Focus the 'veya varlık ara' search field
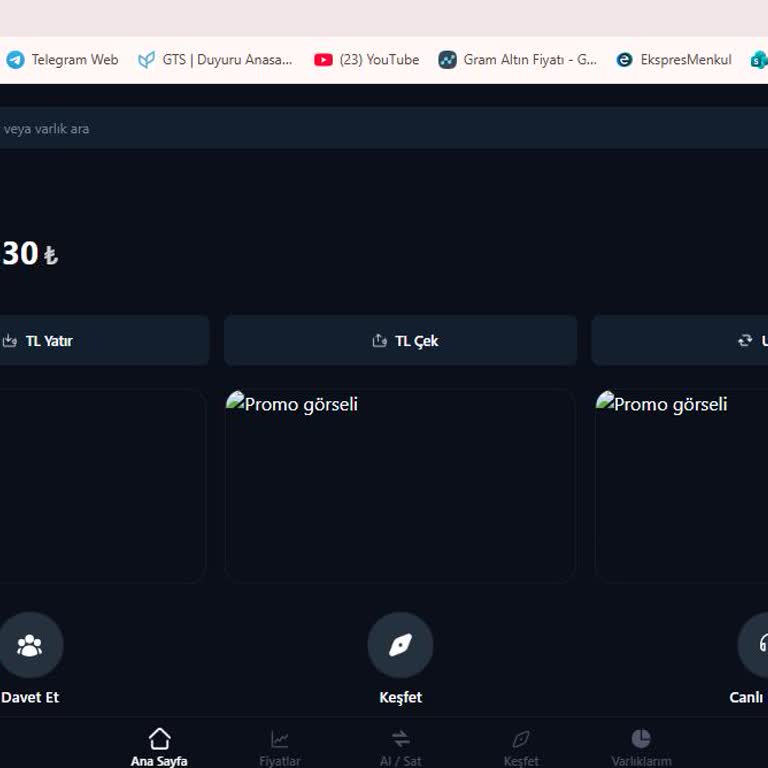The height and width of the screenshot is (768, 768). [x=384, y=128]
